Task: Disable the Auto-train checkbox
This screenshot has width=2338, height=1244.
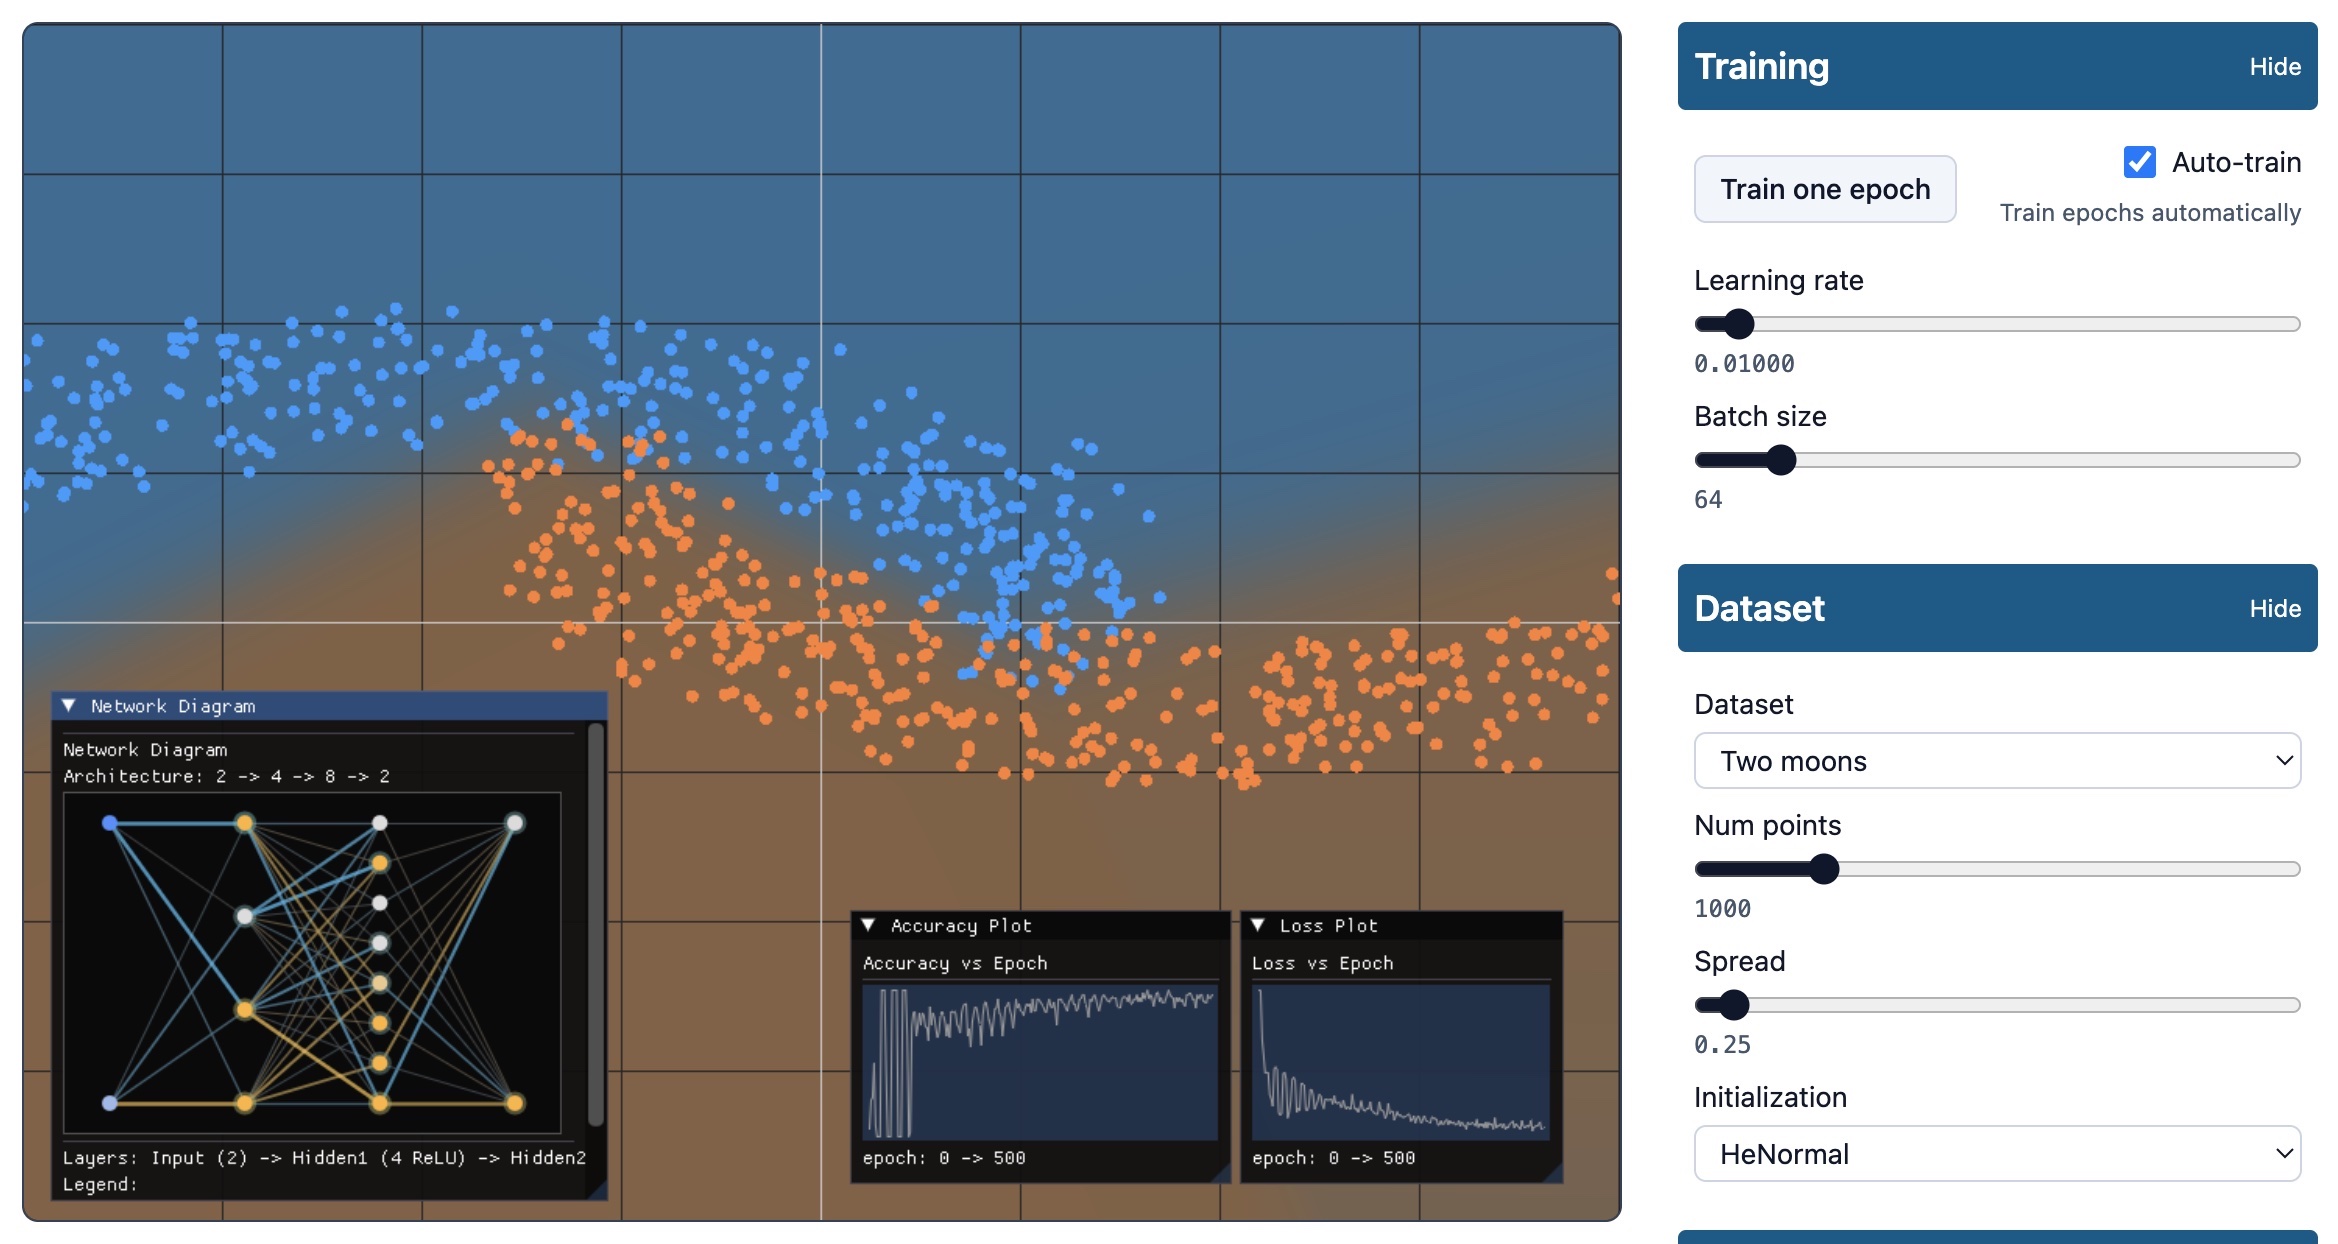Action: point(2137,161)
